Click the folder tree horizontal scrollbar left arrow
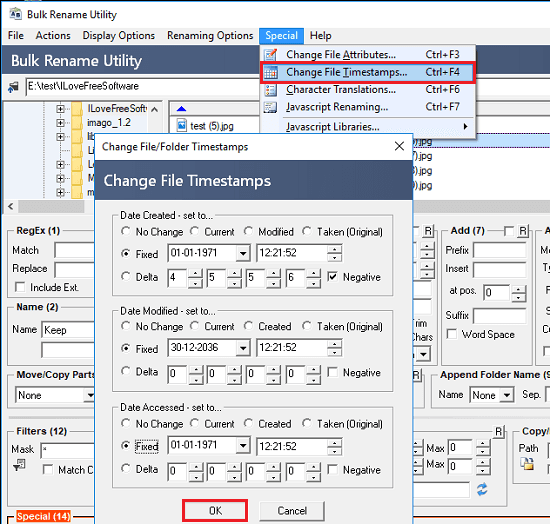Image resolution: width=550 pixels, height=524 pixels. (11, 206)
